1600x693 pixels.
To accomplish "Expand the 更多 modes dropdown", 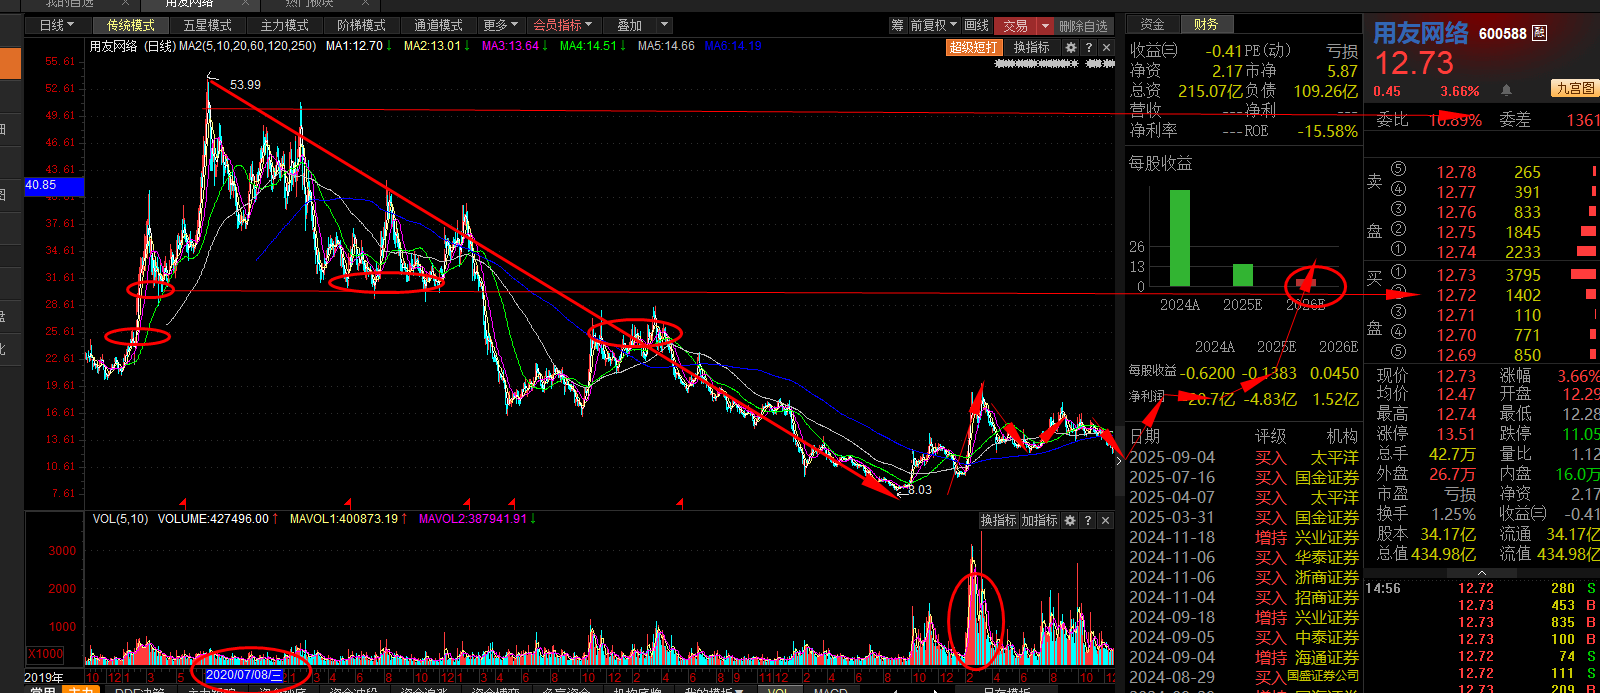I will click(x=501, y=25).
